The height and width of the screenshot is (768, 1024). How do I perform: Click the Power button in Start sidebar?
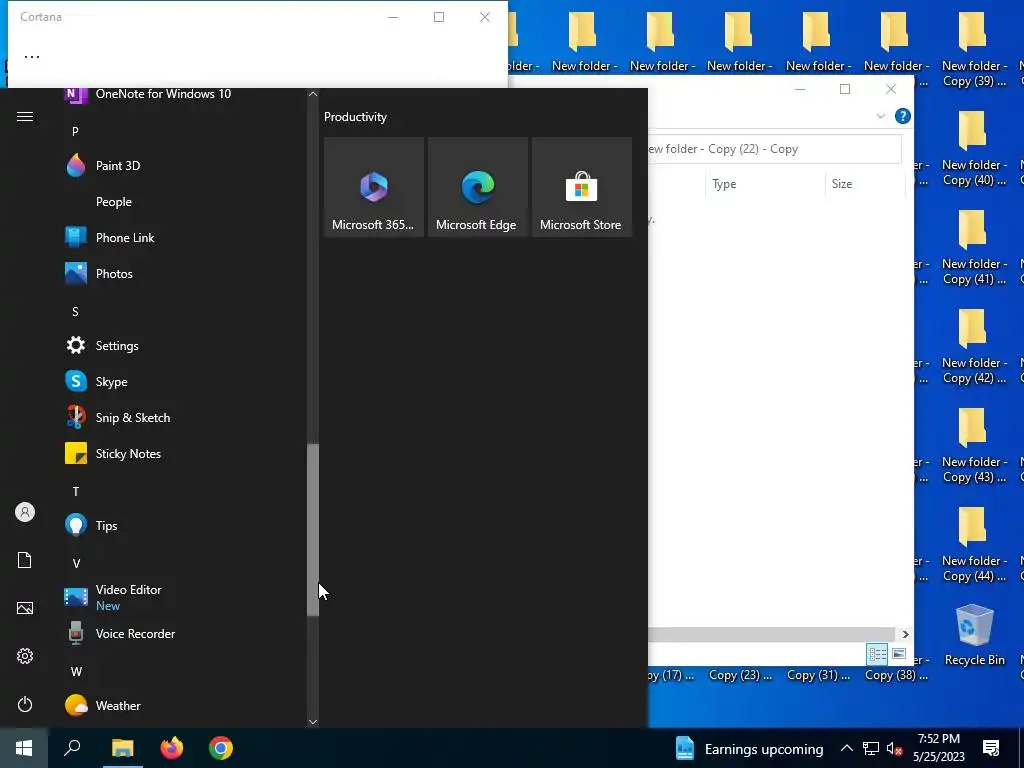[x=25, y=704]
